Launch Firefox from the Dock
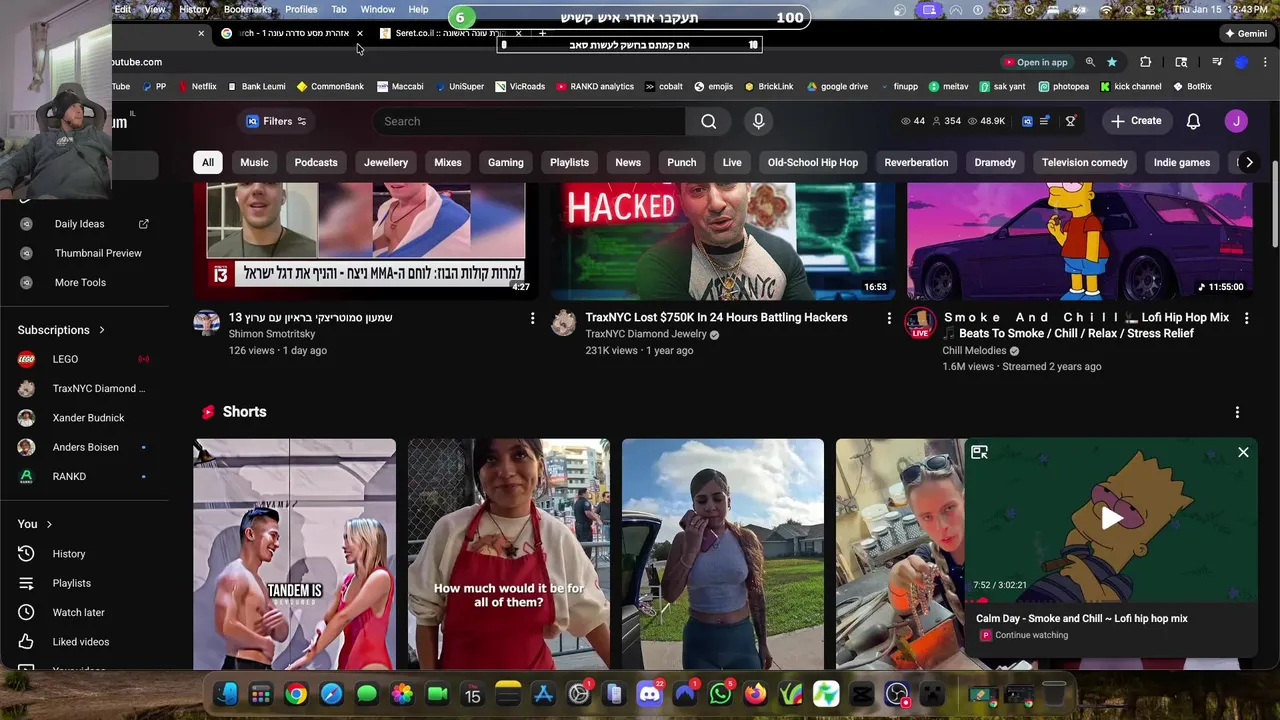This screenshot has width=1280, height=720. [x=755, y=694]
